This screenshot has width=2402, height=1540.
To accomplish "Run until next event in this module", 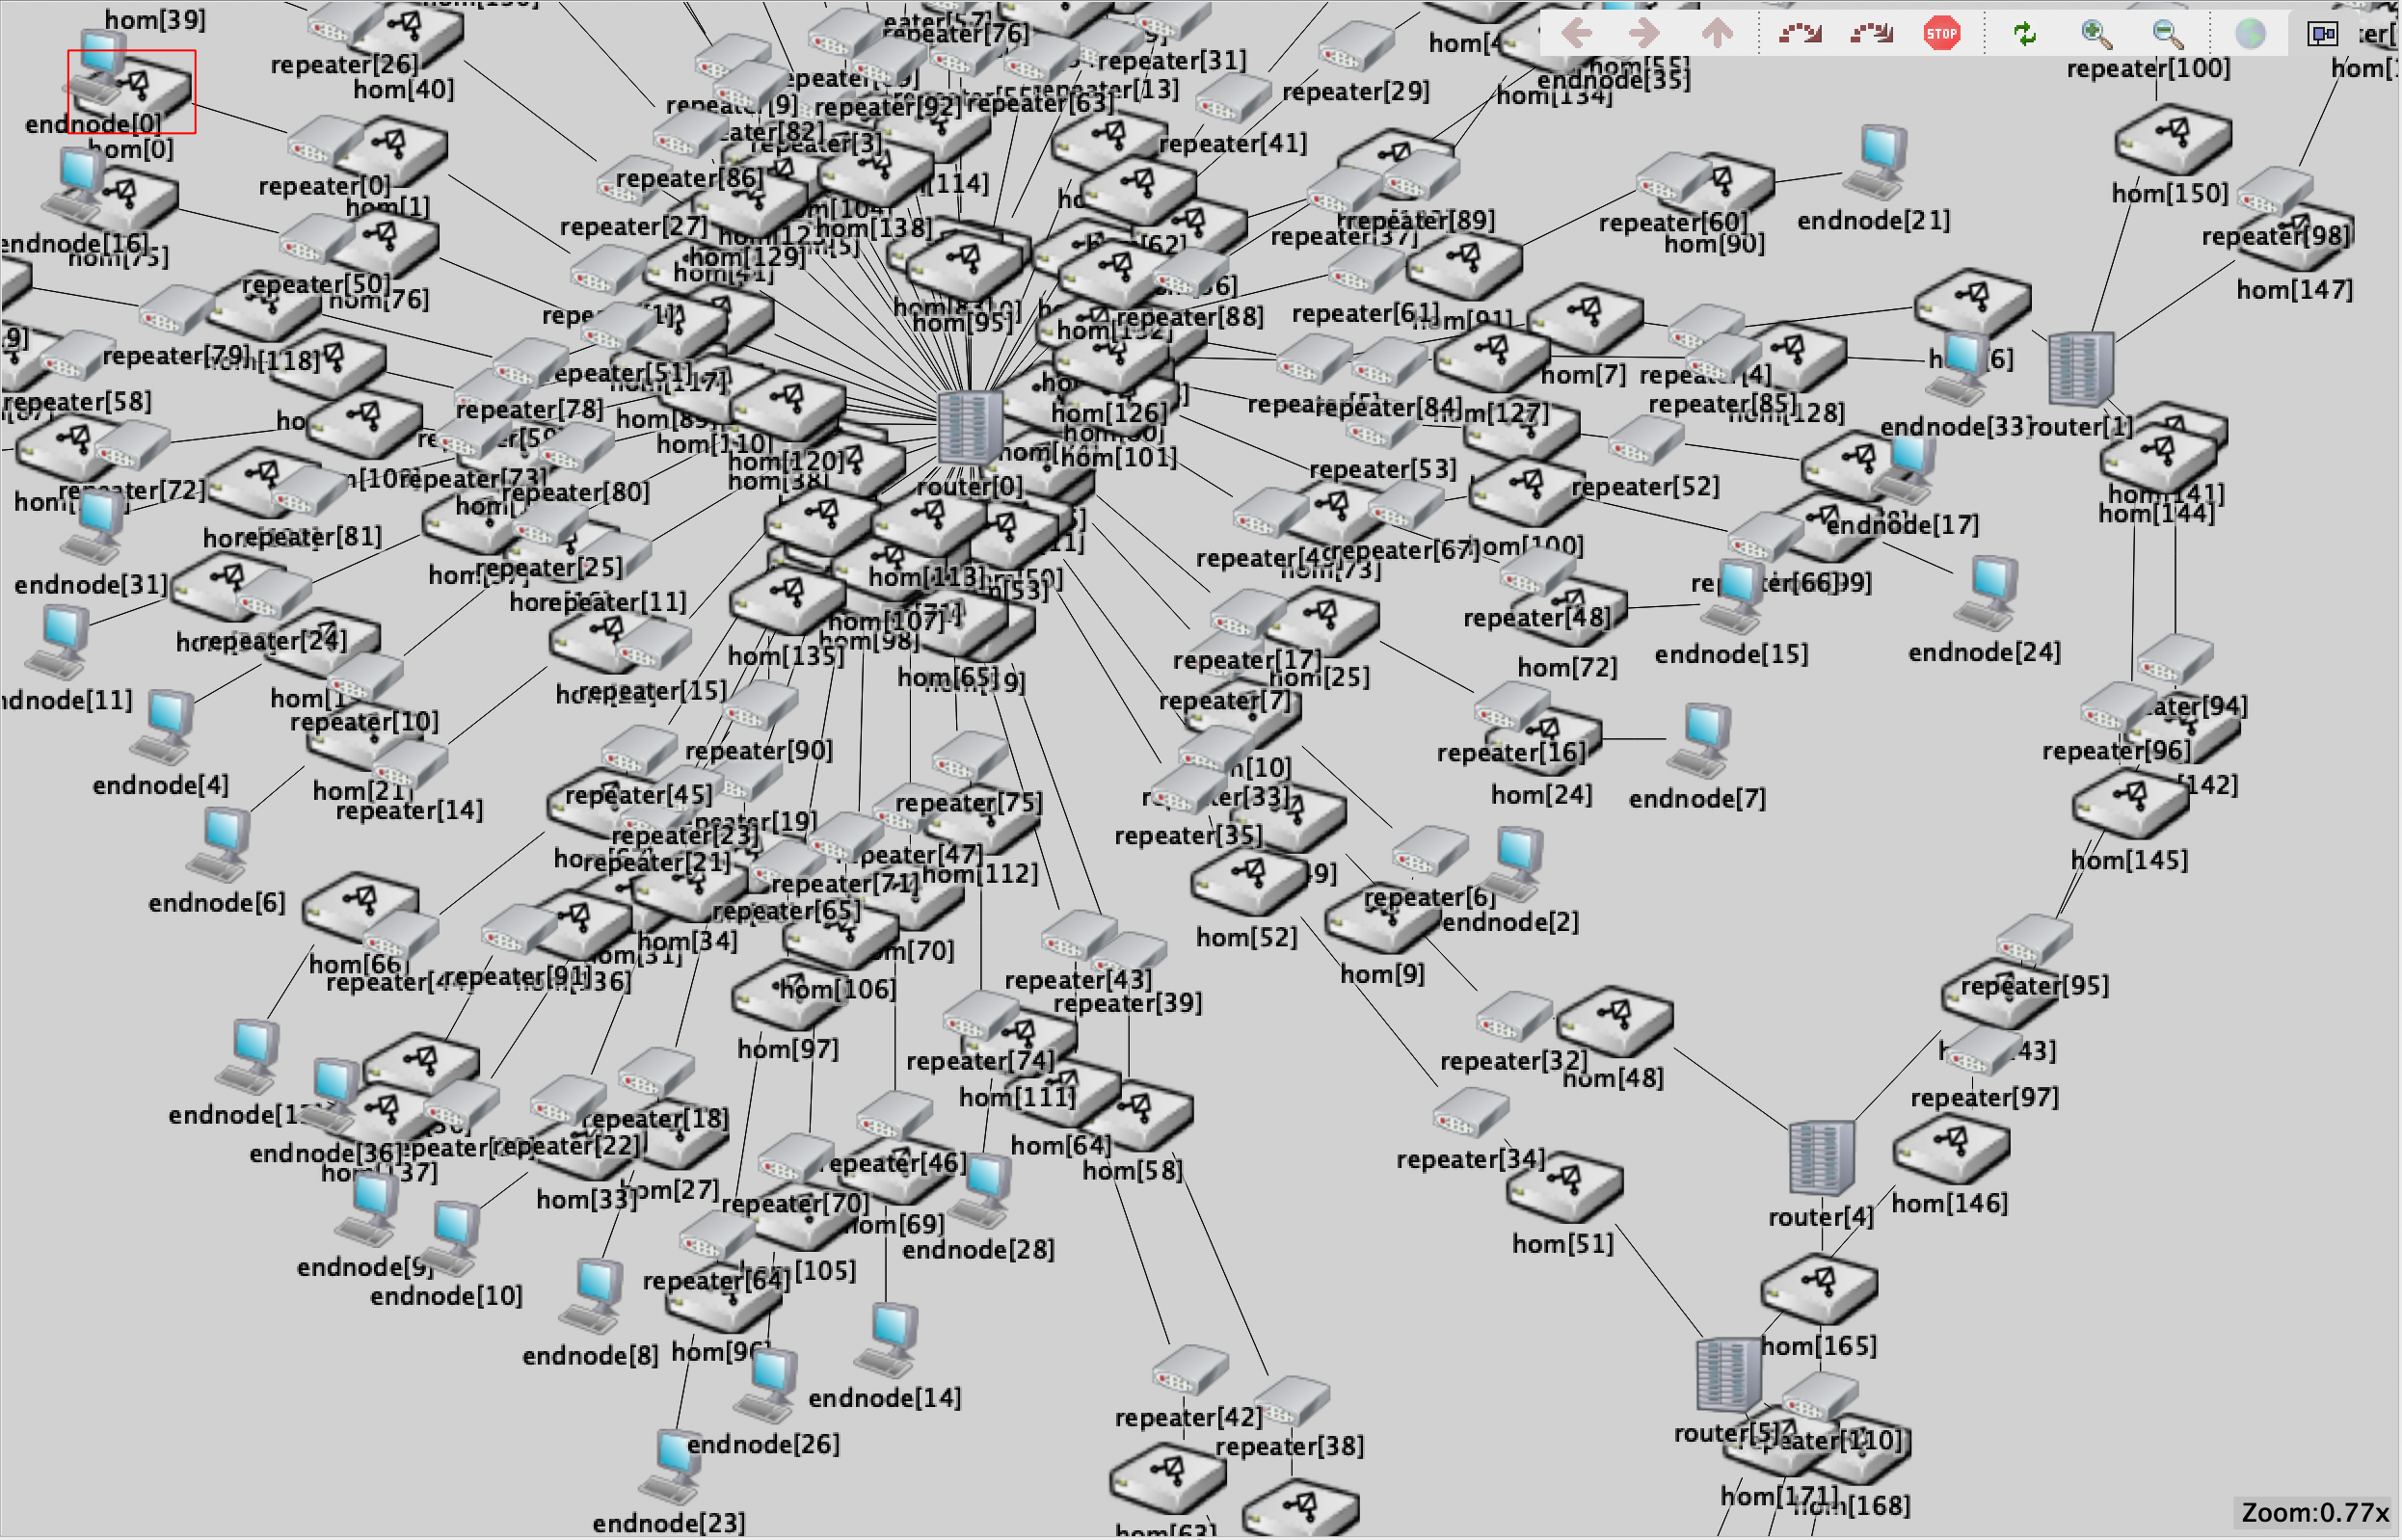I will [1800, 33].
